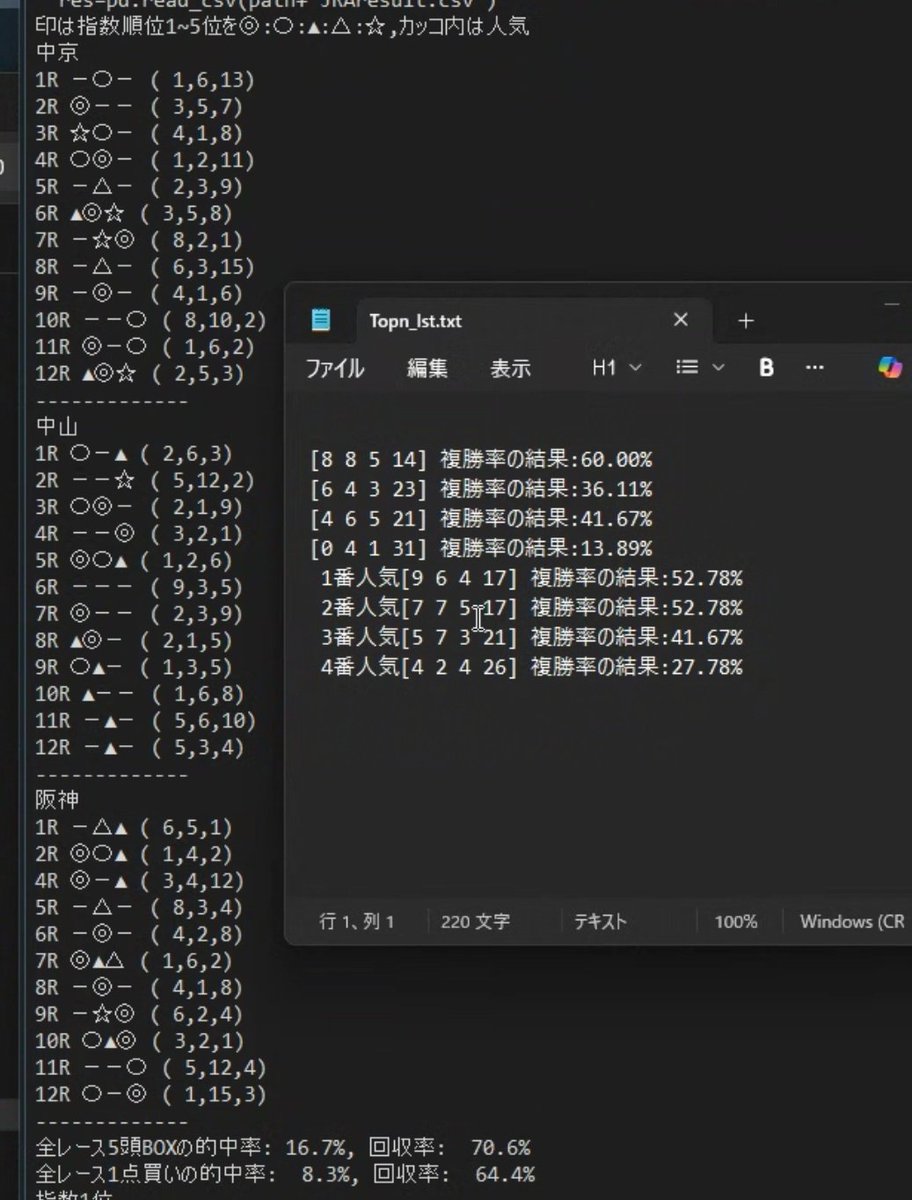Click the 中山 heading in background output
Image resolution: width=912 pixels, height=1200 pixels.
tap(57, 427)
